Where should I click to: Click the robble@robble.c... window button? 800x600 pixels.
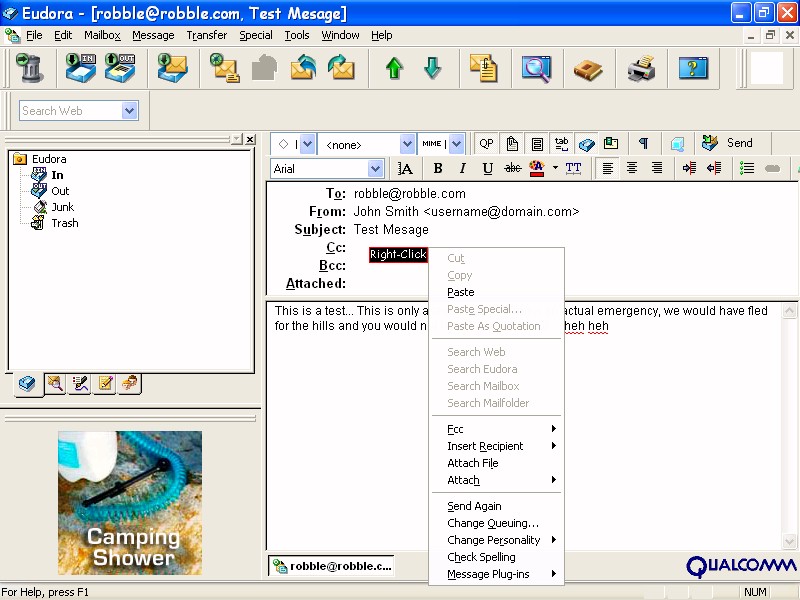[332, 566]
